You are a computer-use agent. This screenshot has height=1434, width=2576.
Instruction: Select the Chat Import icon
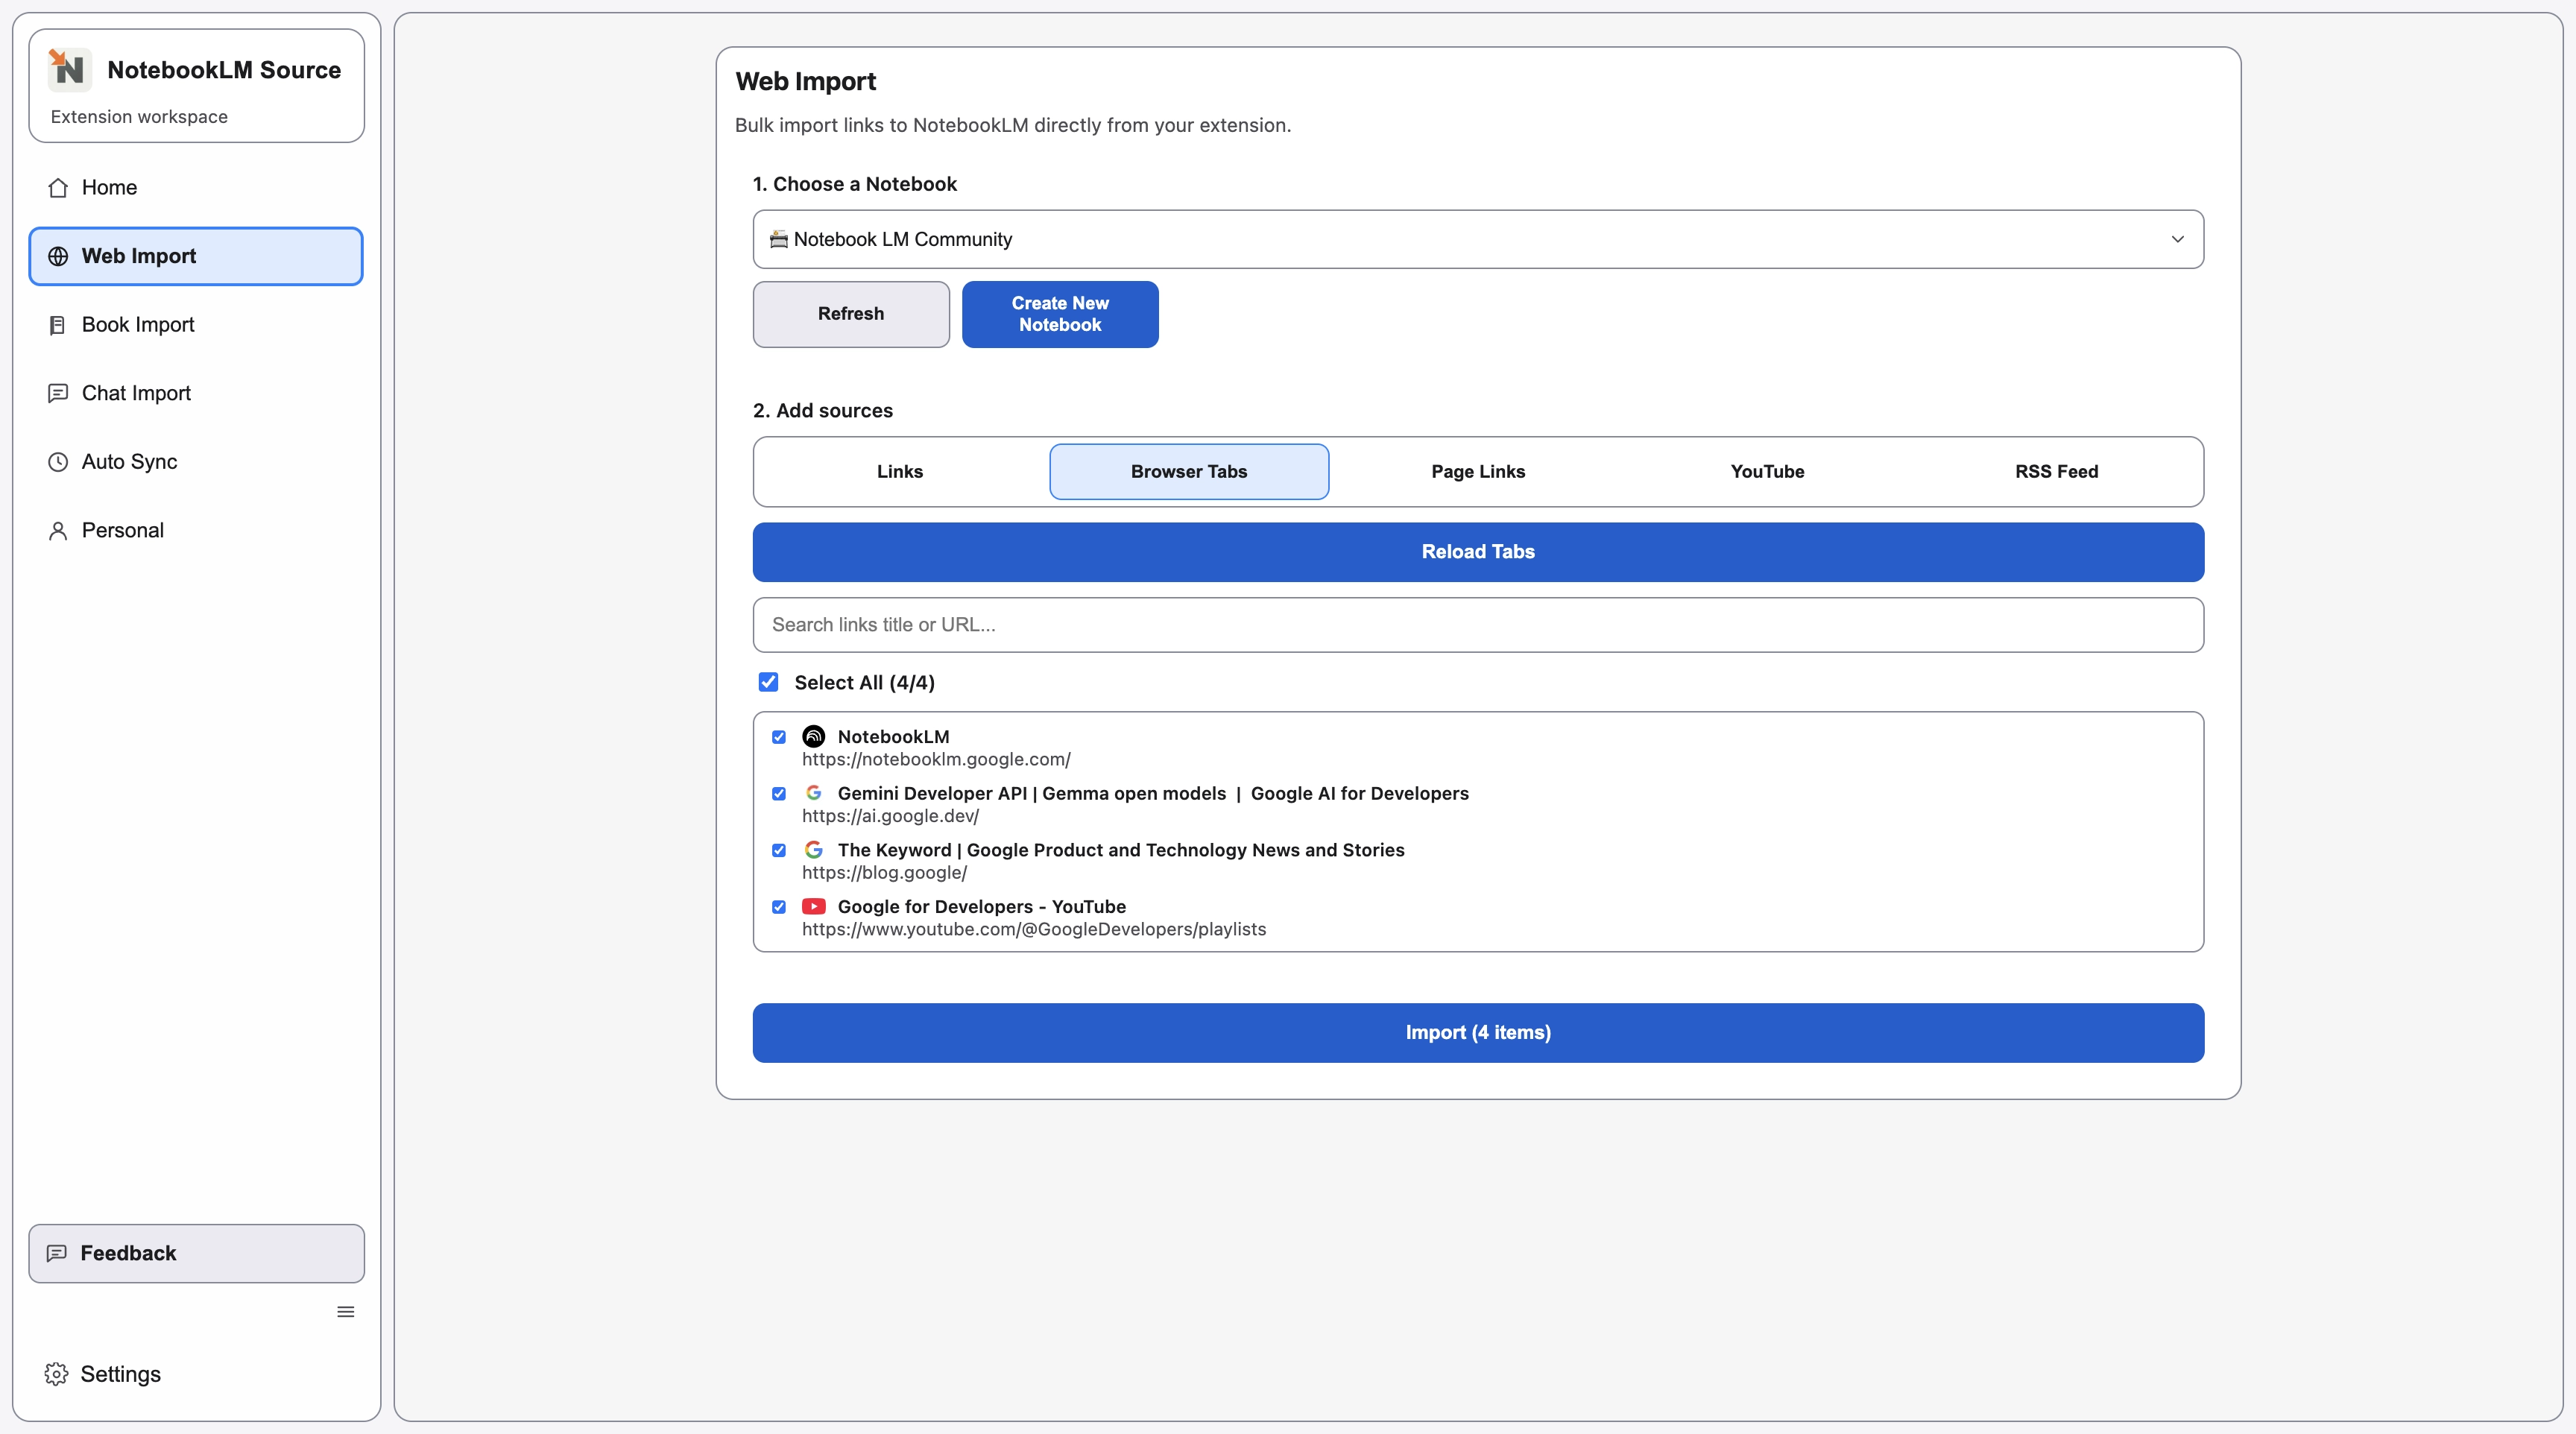click(57, 393)
